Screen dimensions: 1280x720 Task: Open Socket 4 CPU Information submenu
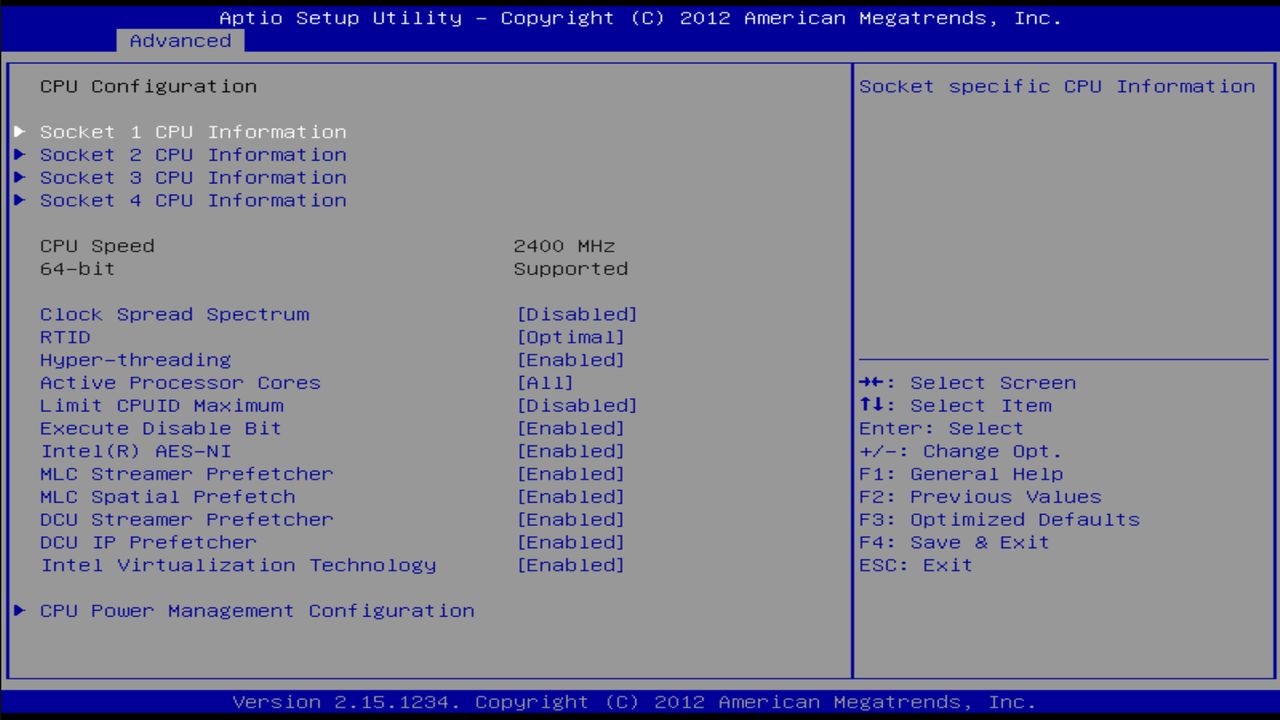pos(193,201)
